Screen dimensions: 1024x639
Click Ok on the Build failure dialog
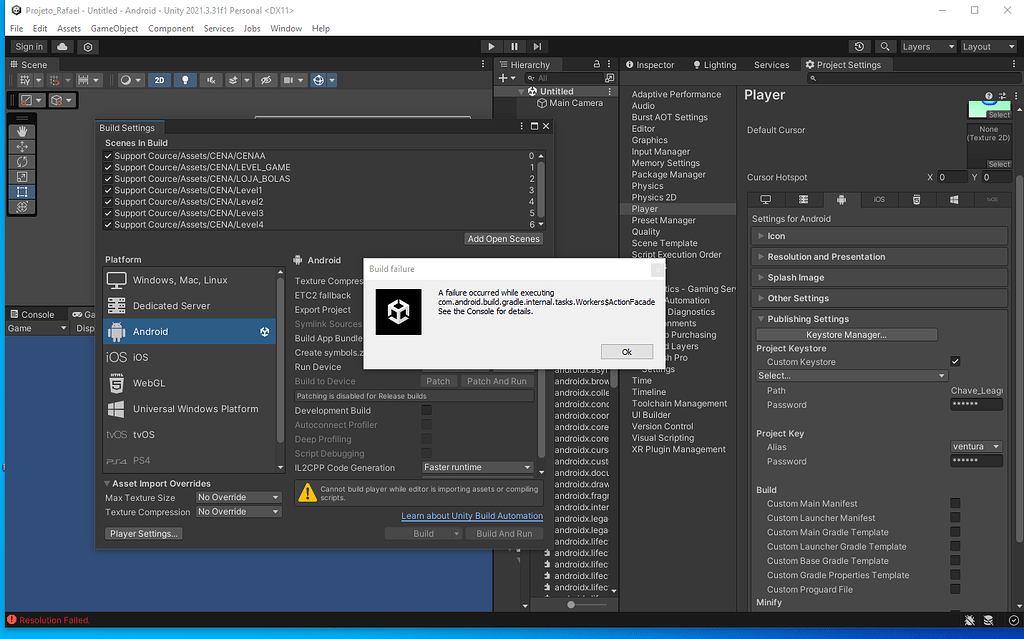coord(627,352)
